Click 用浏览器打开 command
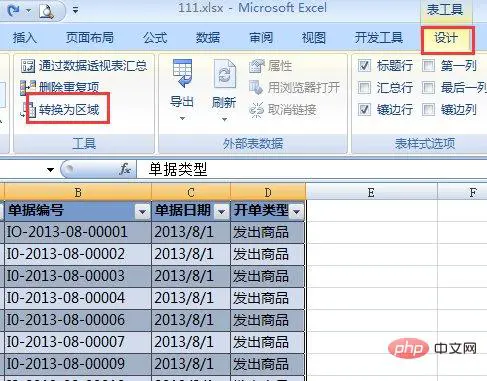The height and width of the screenshot is (381, 487). click(x=304, y=87)
